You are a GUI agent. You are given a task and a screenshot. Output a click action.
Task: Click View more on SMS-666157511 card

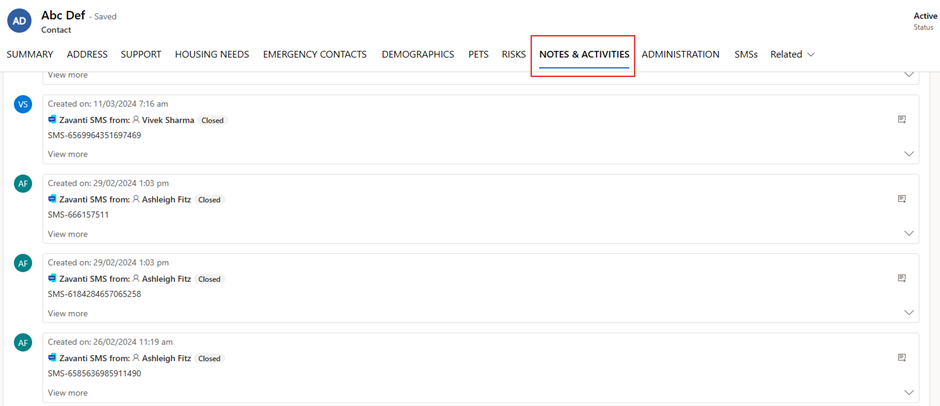coord(68,234)
